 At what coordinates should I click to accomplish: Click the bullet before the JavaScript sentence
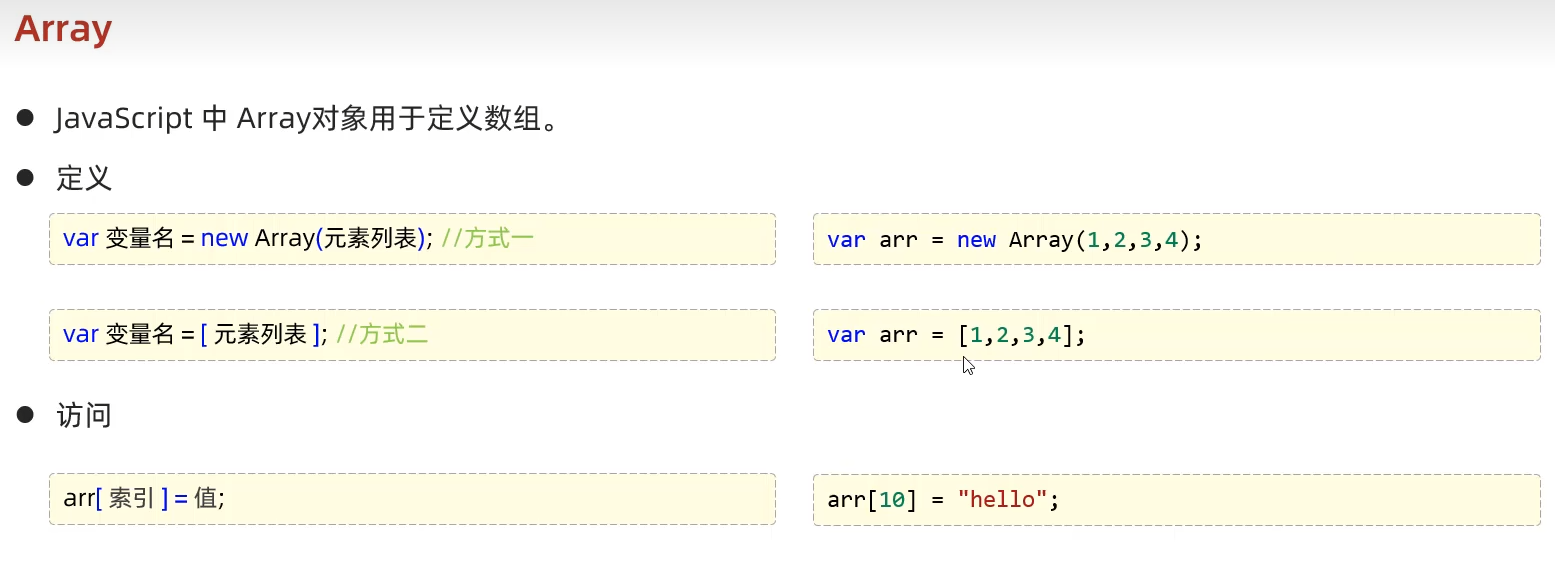click(26, 119)
